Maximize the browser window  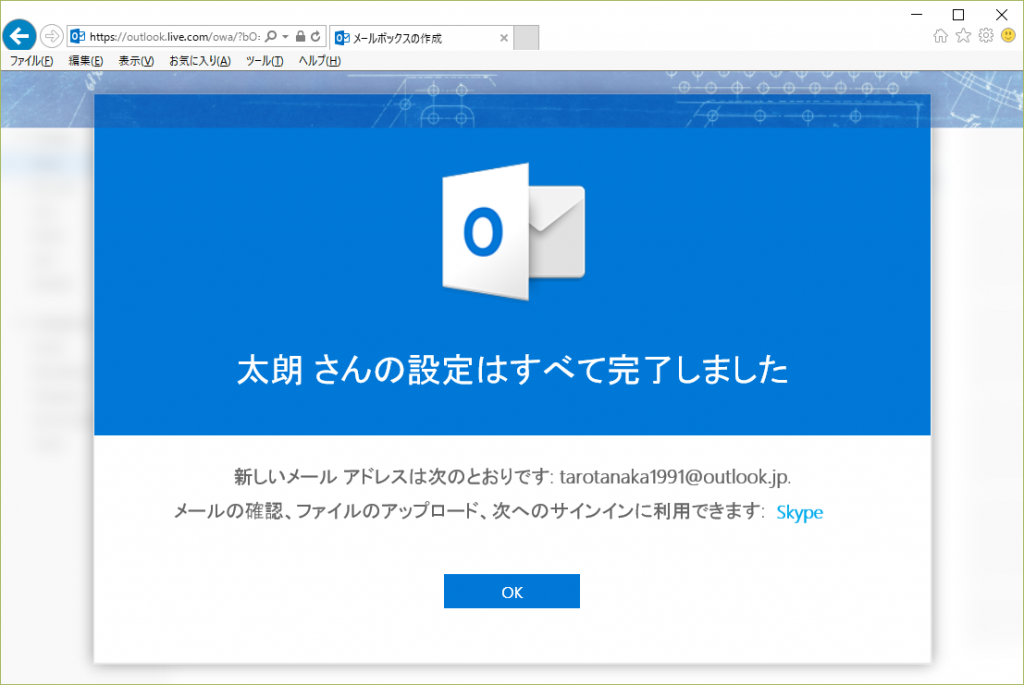(959, 14)
